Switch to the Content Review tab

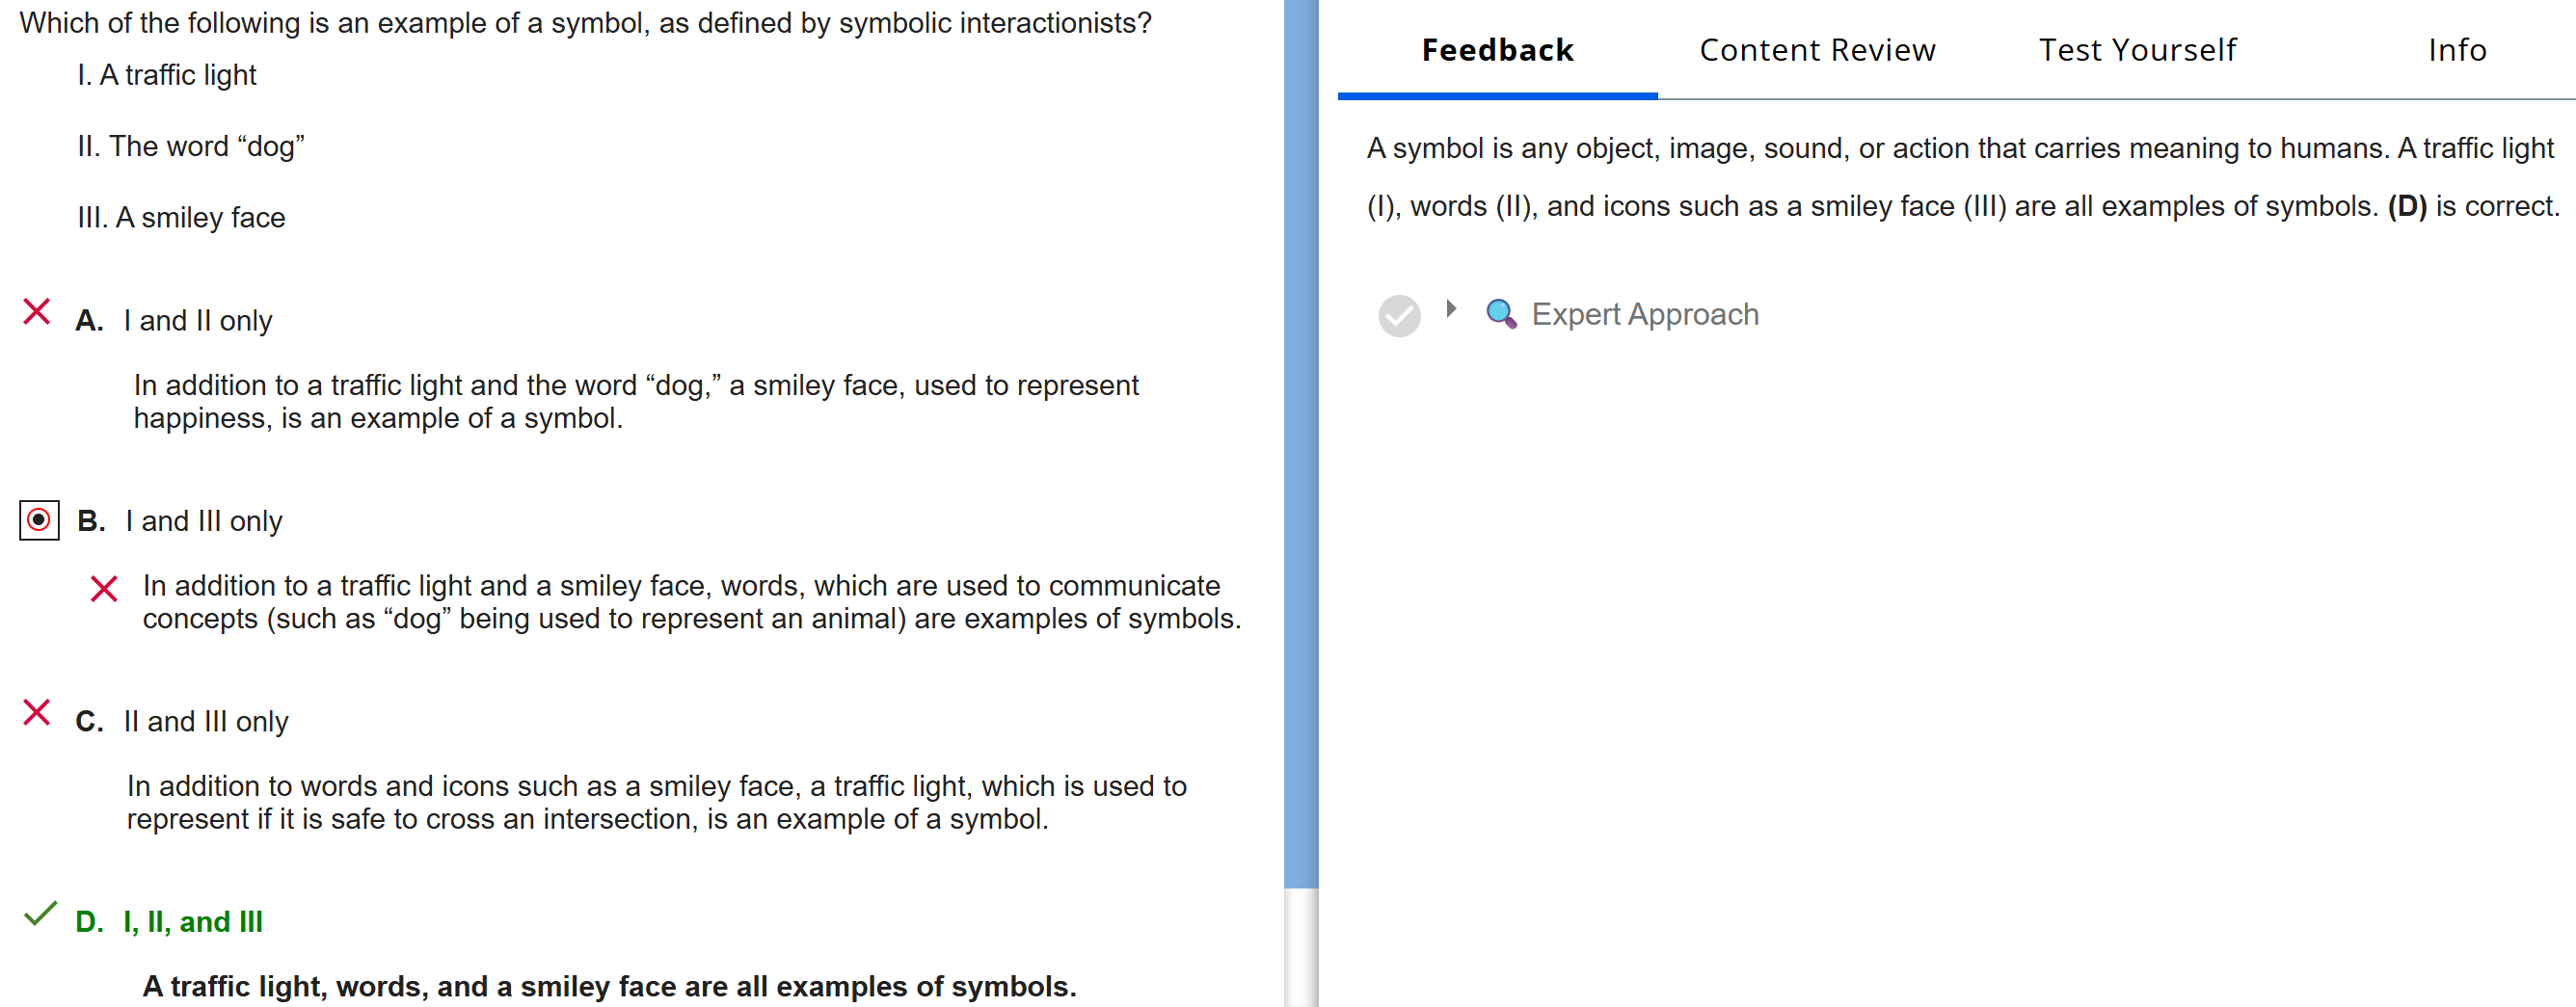1817,50
